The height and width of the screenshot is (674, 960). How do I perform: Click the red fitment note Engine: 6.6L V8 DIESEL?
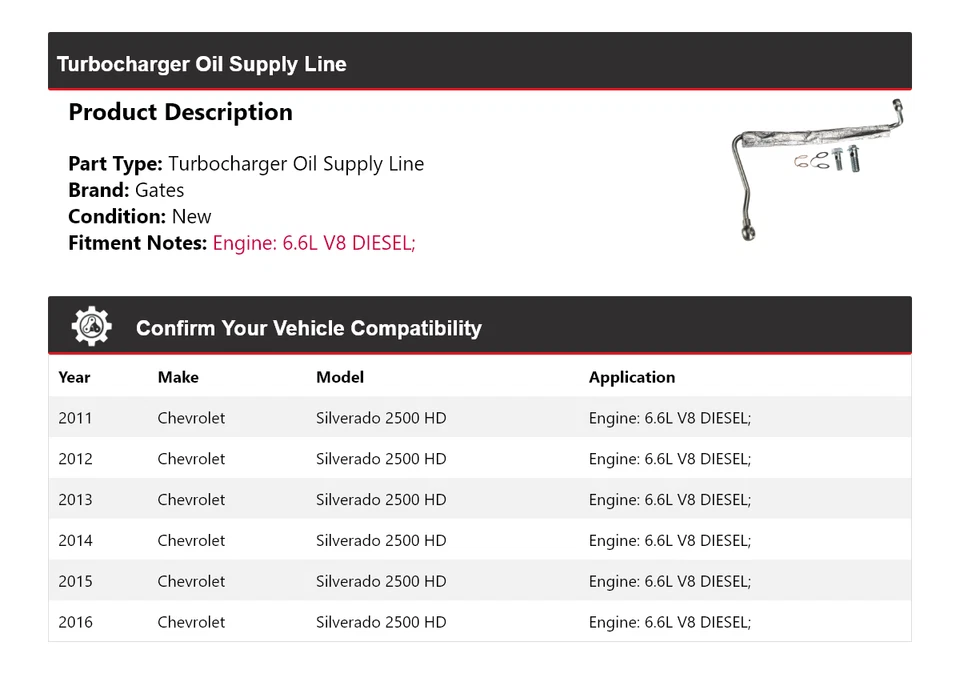pyautogui.click(x=313, y=242)
